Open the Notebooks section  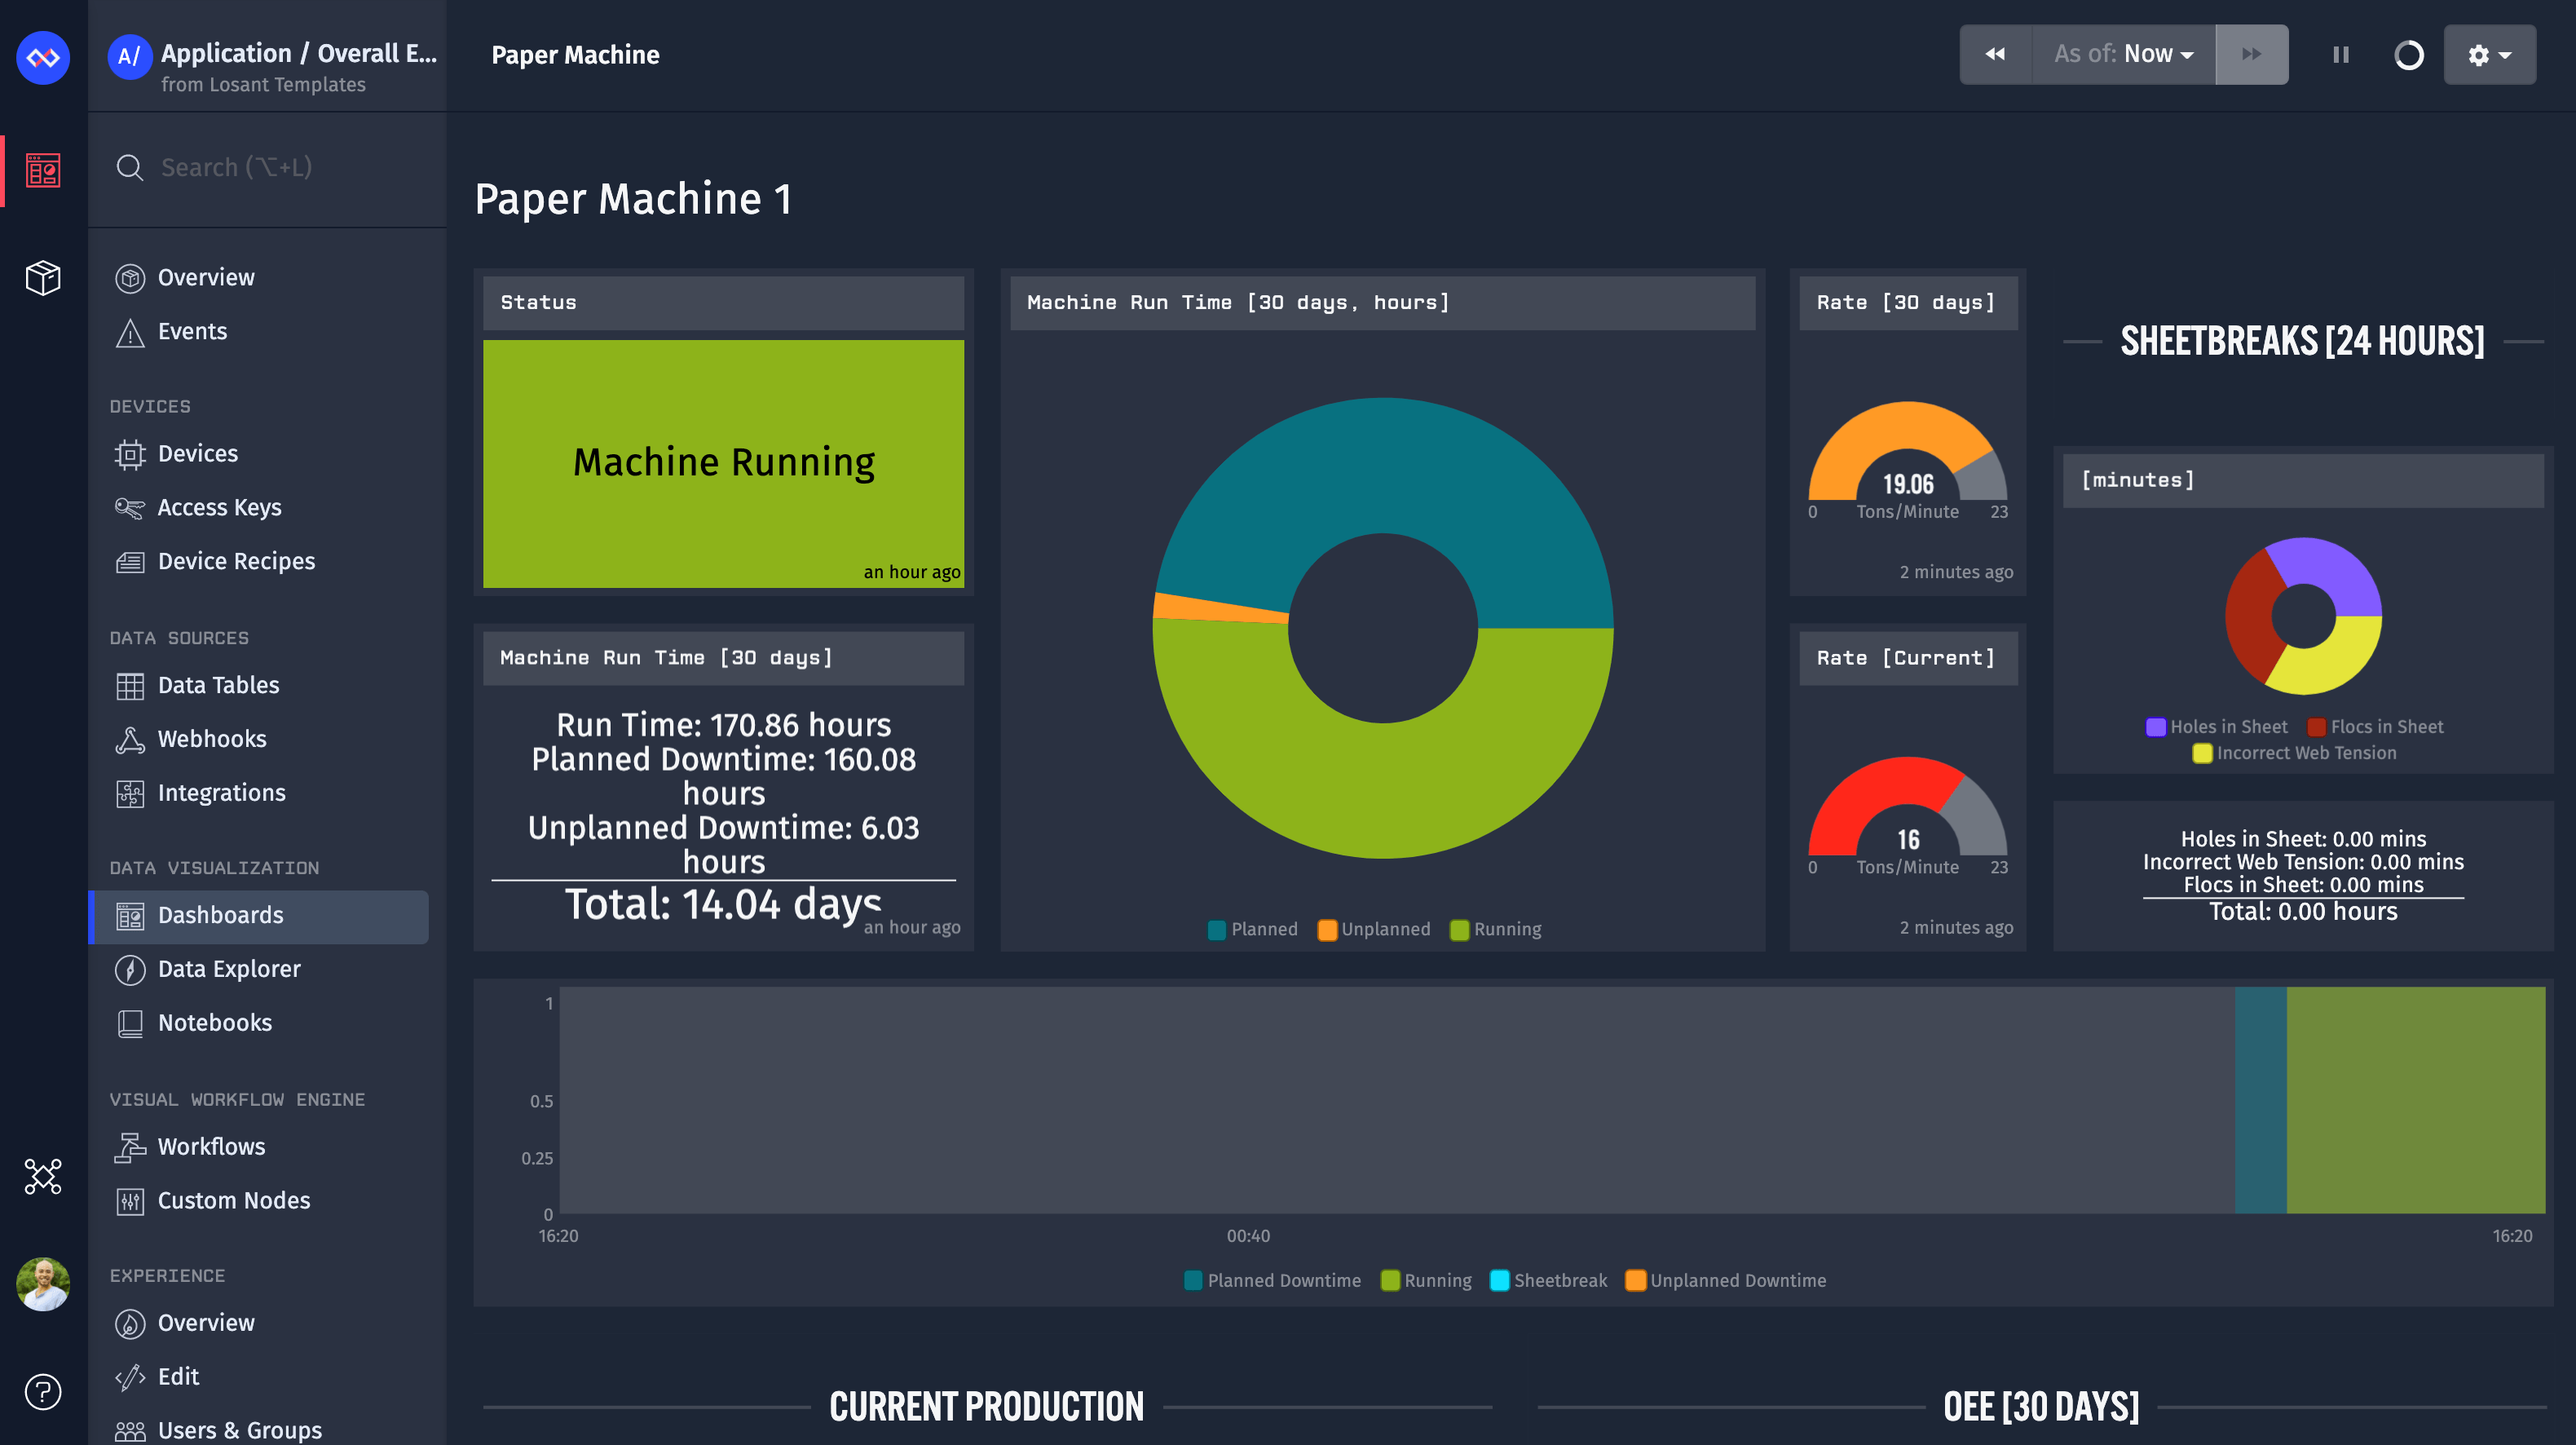click(x=216, y=1022)
